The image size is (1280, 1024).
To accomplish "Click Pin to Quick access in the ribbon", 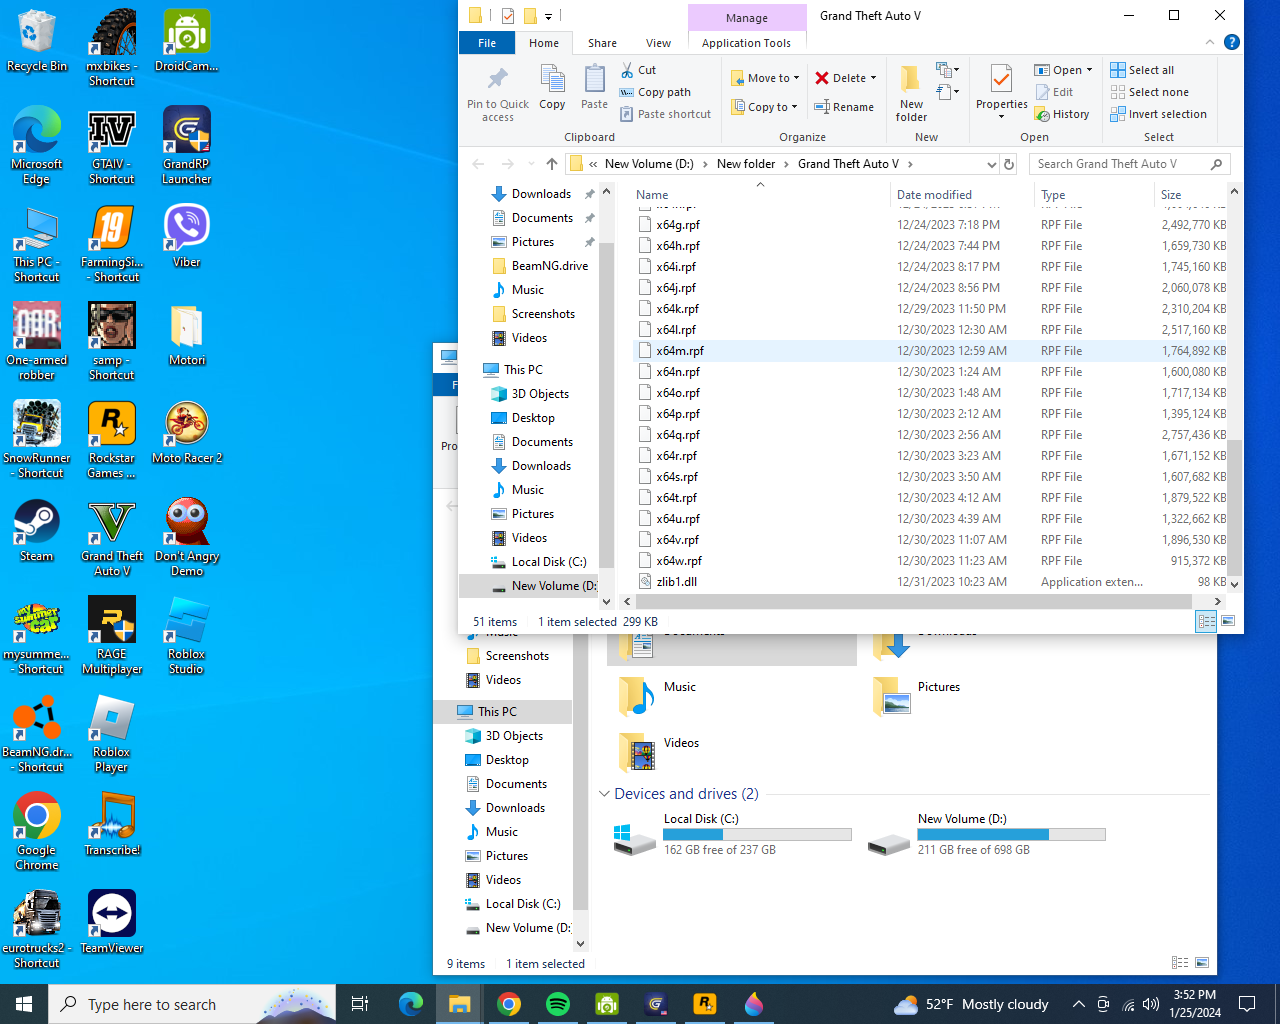I will pos(498,94).
